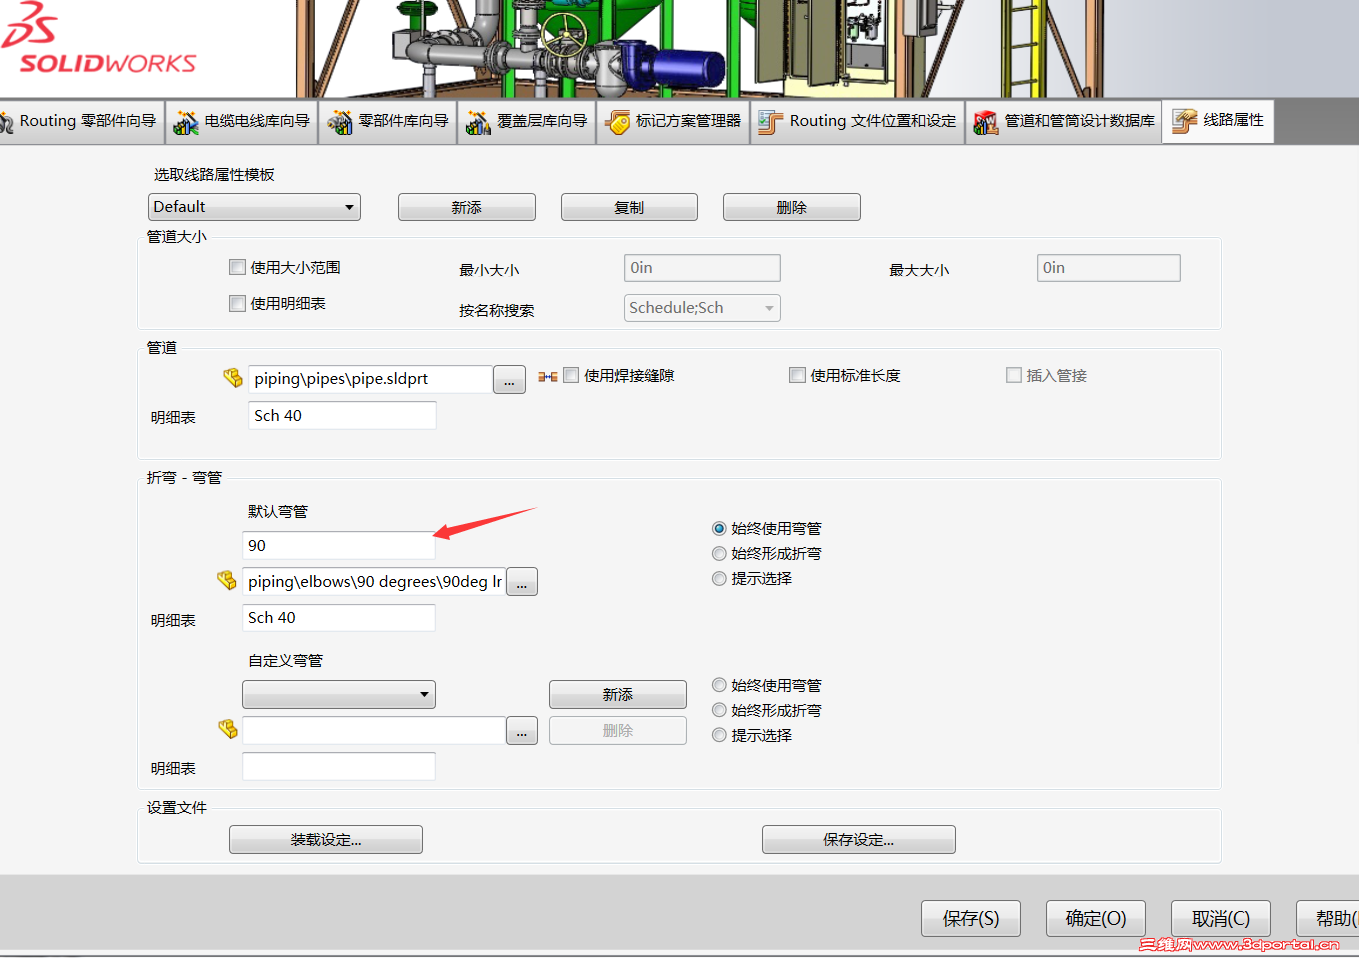
Task: Click the pipe part icon beside pipe.sldprt
Action: [x=233, y=378]
